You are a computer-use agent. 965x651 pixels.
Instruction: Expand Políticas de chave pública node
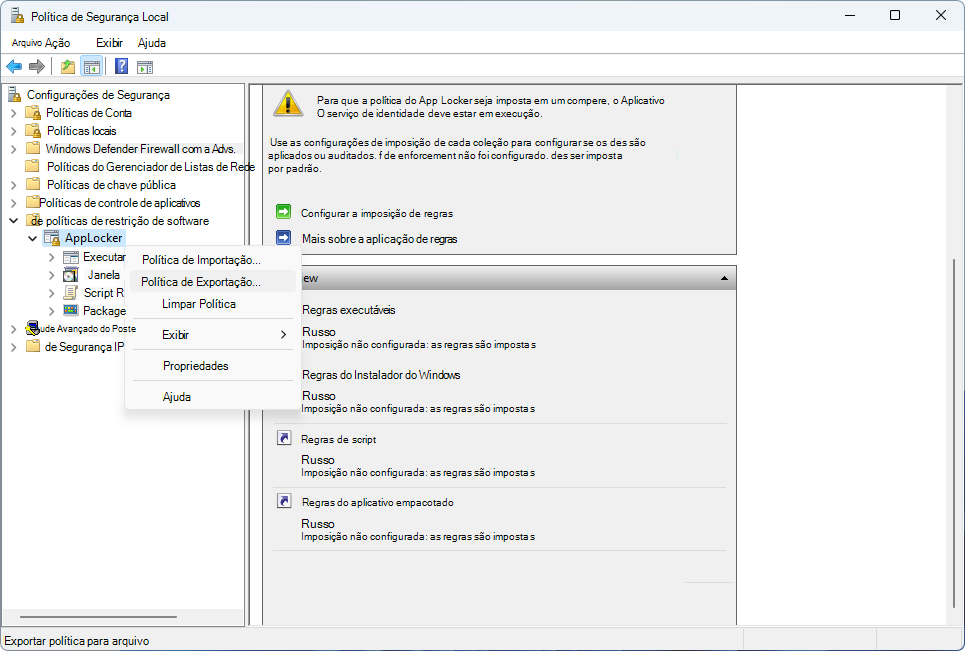[x=14, y=185]
